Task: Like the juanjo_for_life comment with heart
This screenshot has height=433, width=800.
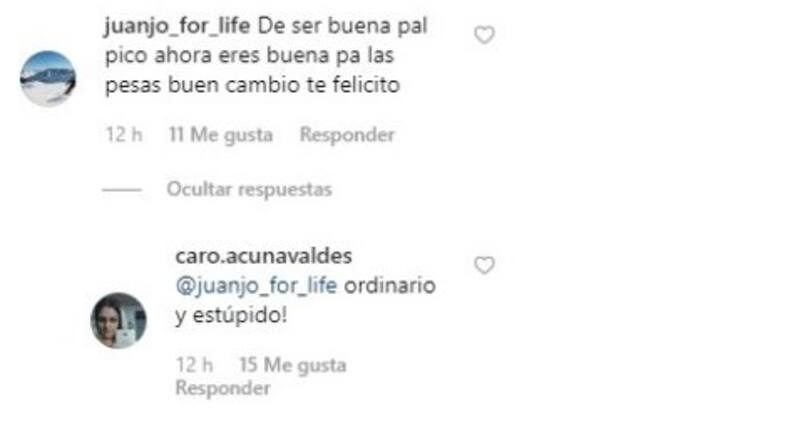Action: (484, 35)
